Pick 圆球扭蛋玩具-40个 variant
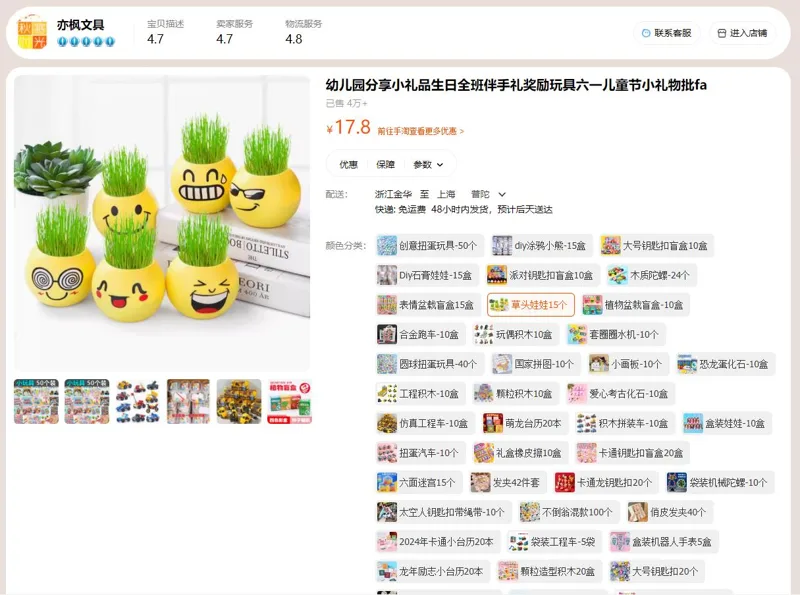The height and width of the screenshot is (595, 800). (429, 364)
